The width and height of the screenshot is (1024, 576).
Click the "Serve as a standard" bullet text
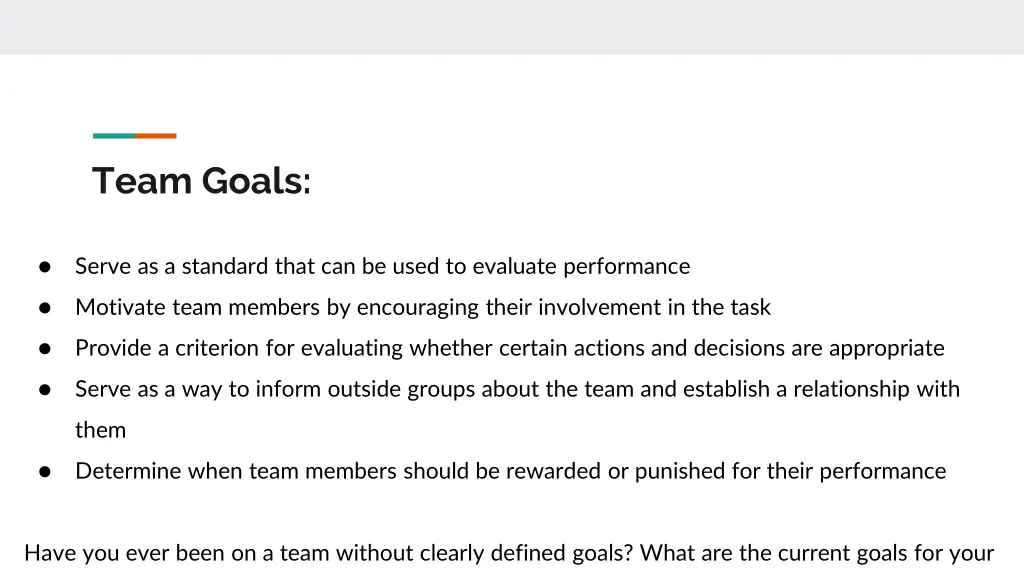coord(382,266)
